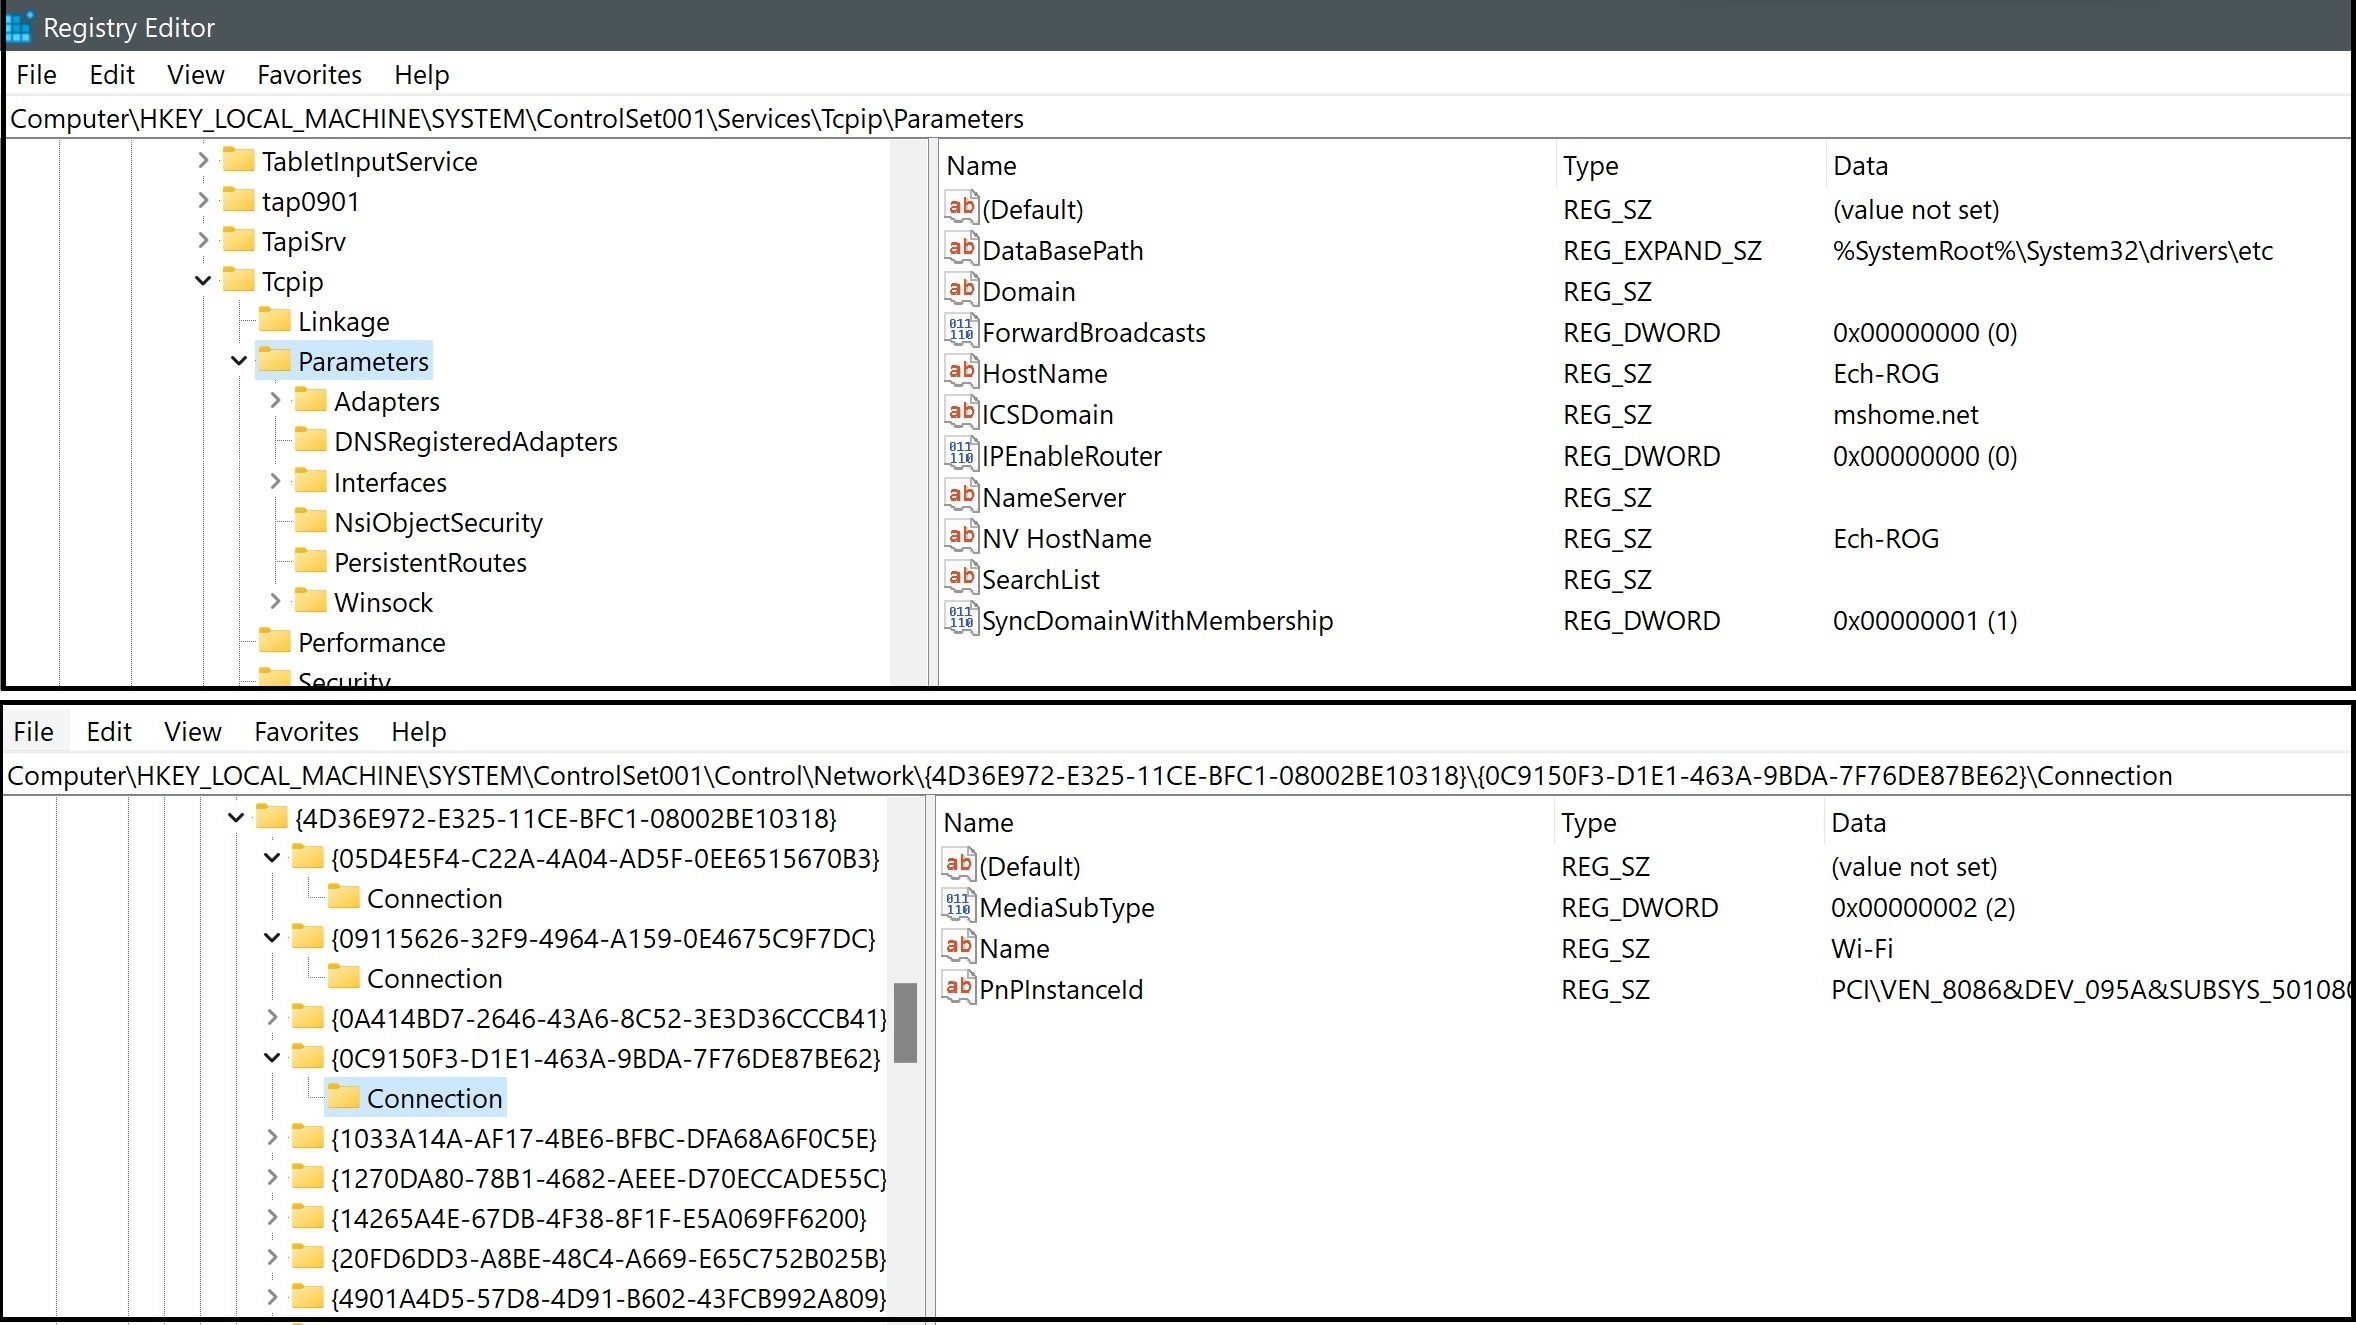
Task: Click the string icon beside ICSDomain
Action: click(961, 413)
